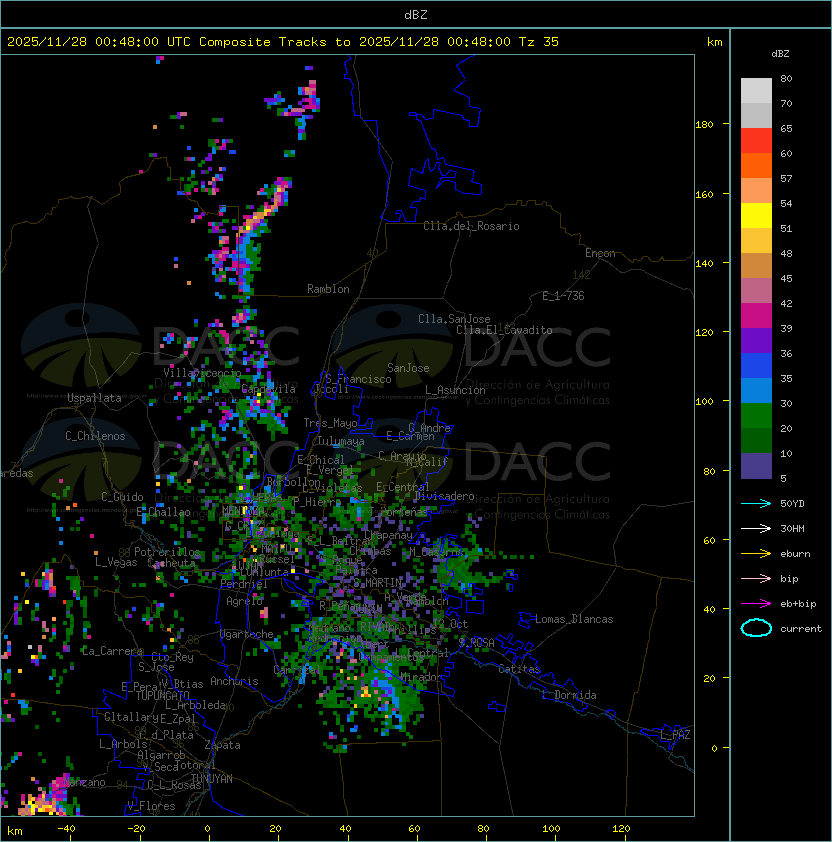This screenshot has width=832, height=842.
Task: Click the 'C_Guido' map label
Action: click(122, 497)
